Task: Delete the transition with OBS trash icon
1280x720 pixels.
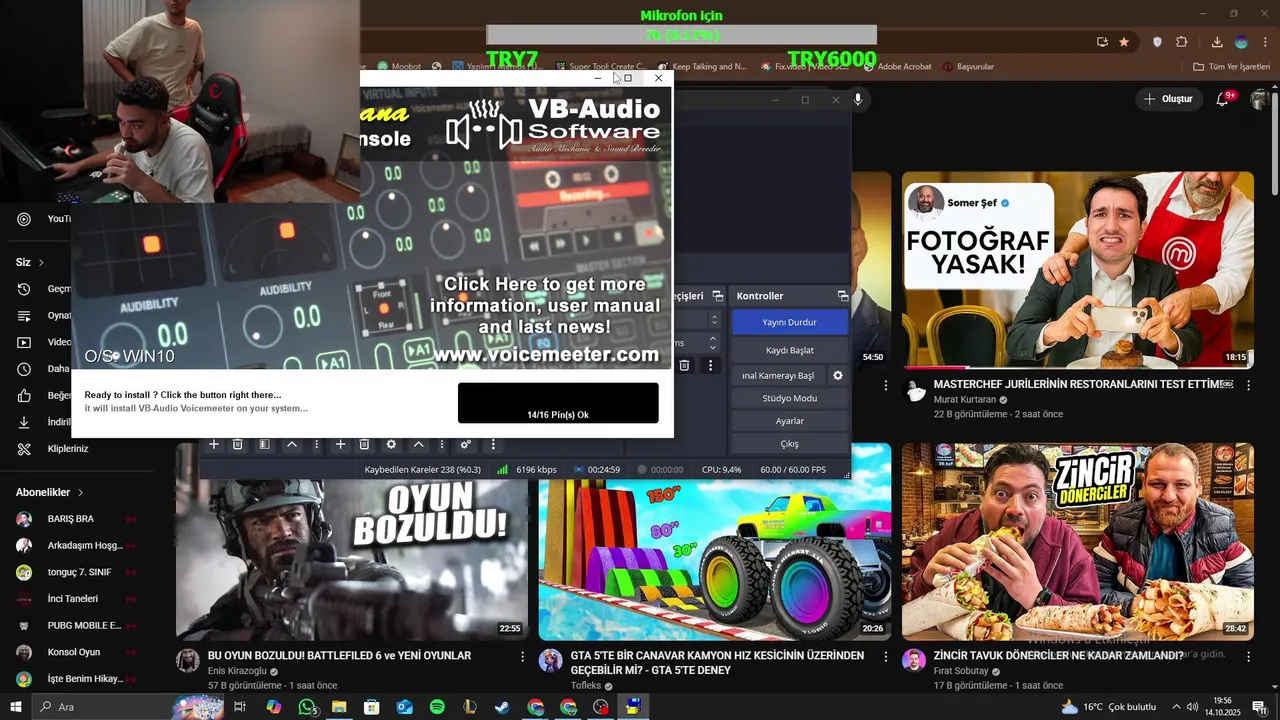Action: click(x=684, y=366)
